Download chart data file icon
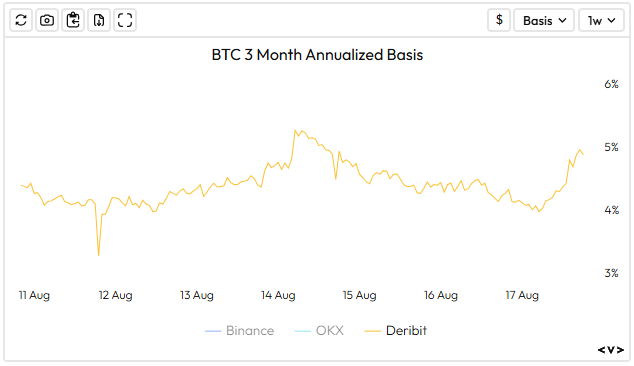The image size is (634, 366). point(99,20)
